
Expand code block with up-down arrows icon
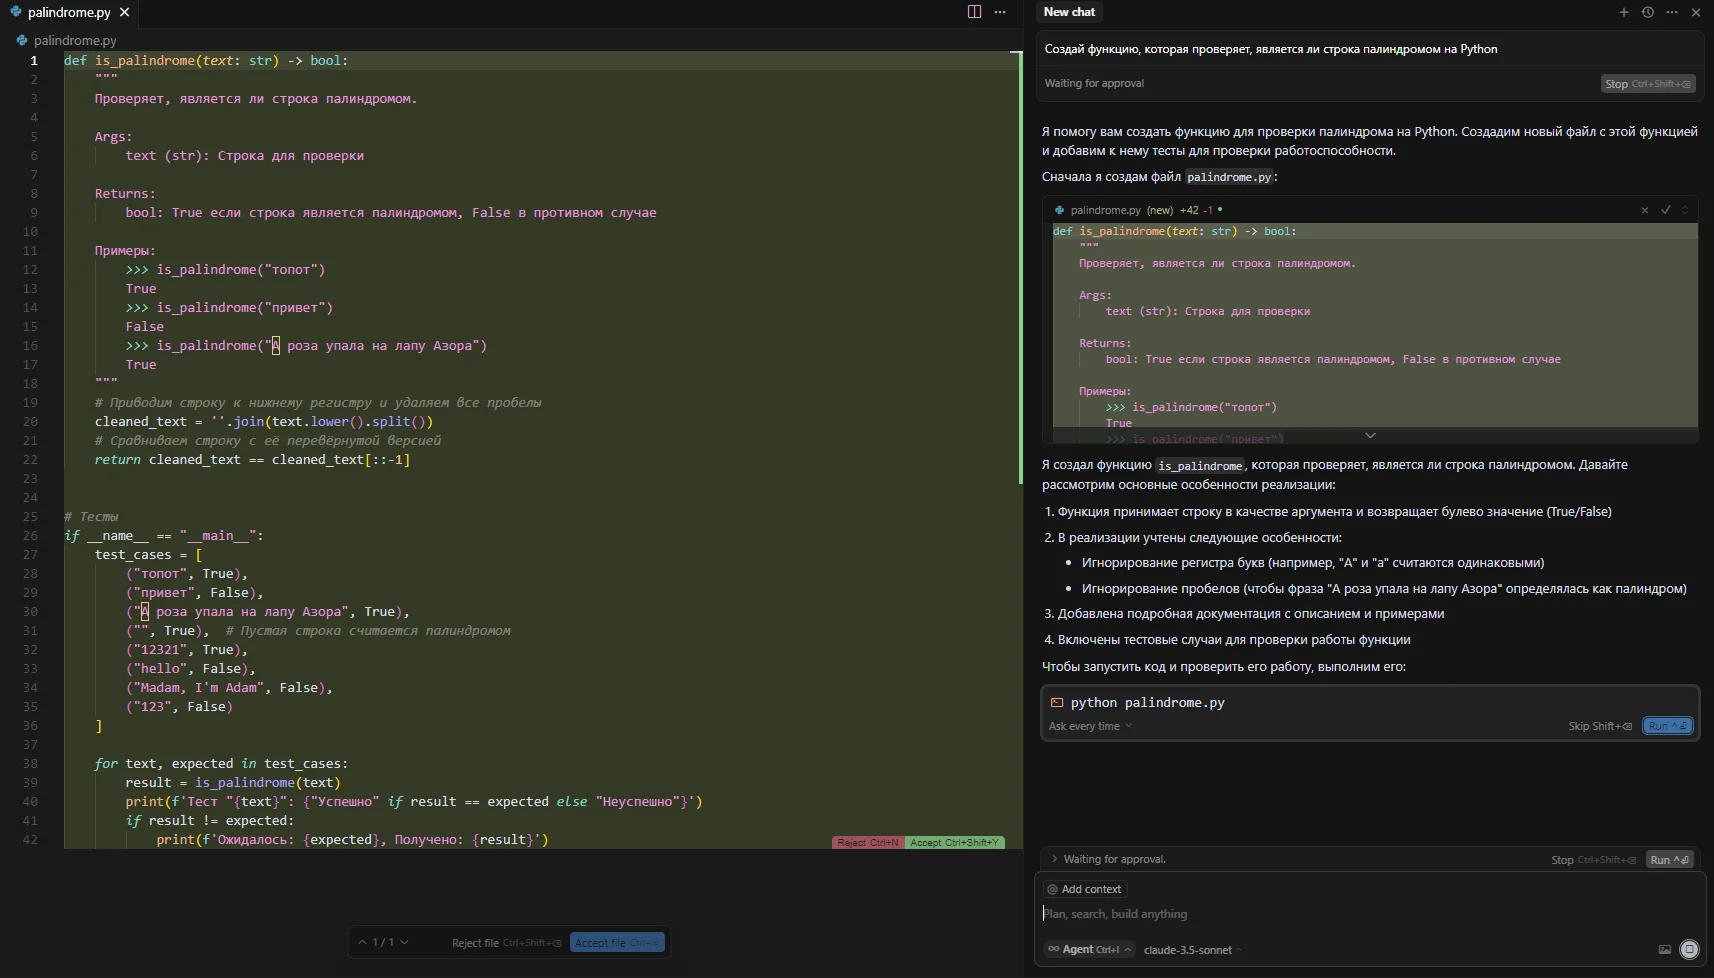1685,210
